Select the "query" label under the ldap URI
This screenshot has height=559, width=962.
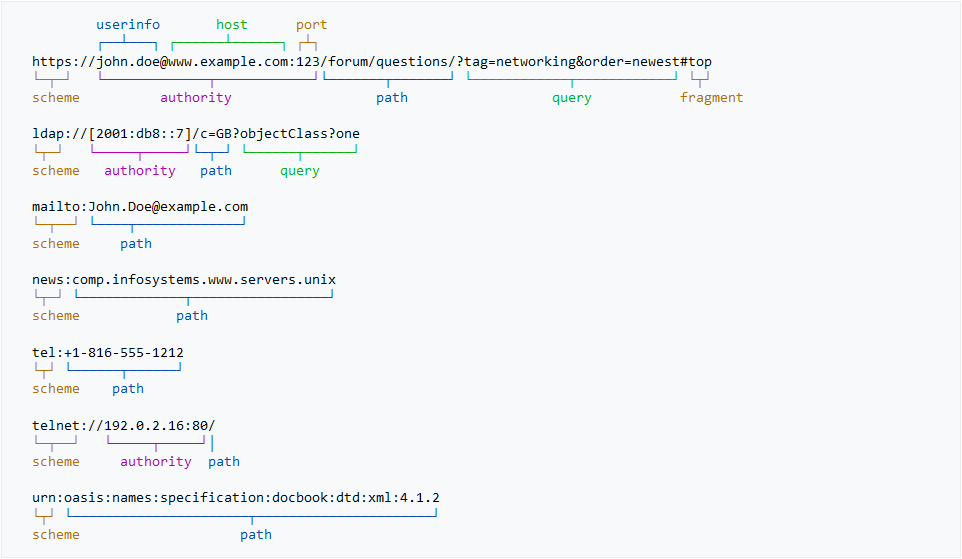tap(299, 171)
